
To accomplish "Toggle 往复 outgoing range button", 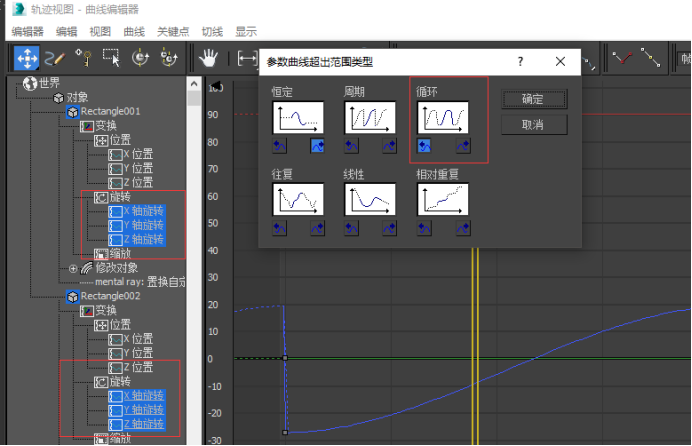I will click(x=317, y=228).
